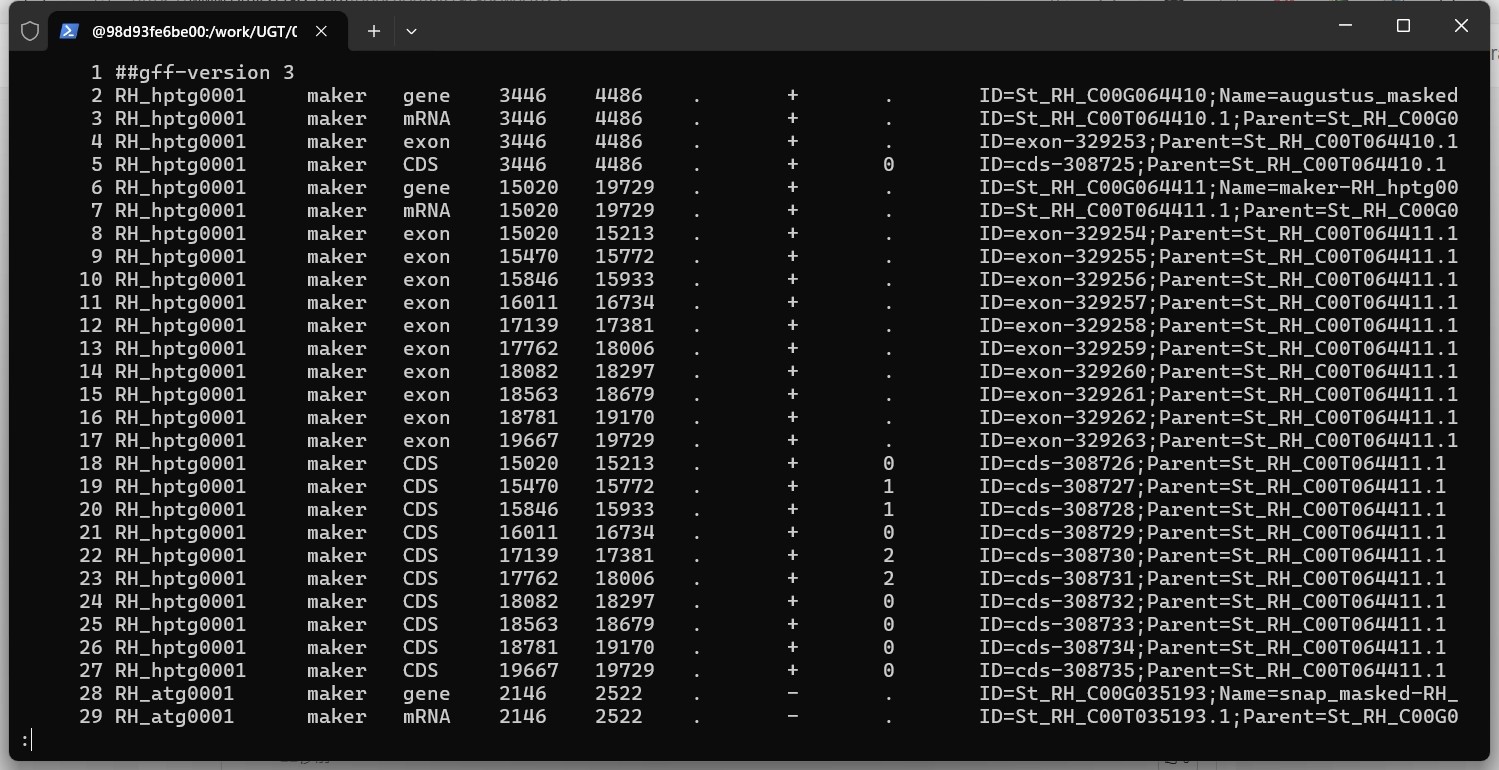Viewport: 1499px width, 770px height.
Task: Click ID=cds-308735 text
Action: [1057, 670]
